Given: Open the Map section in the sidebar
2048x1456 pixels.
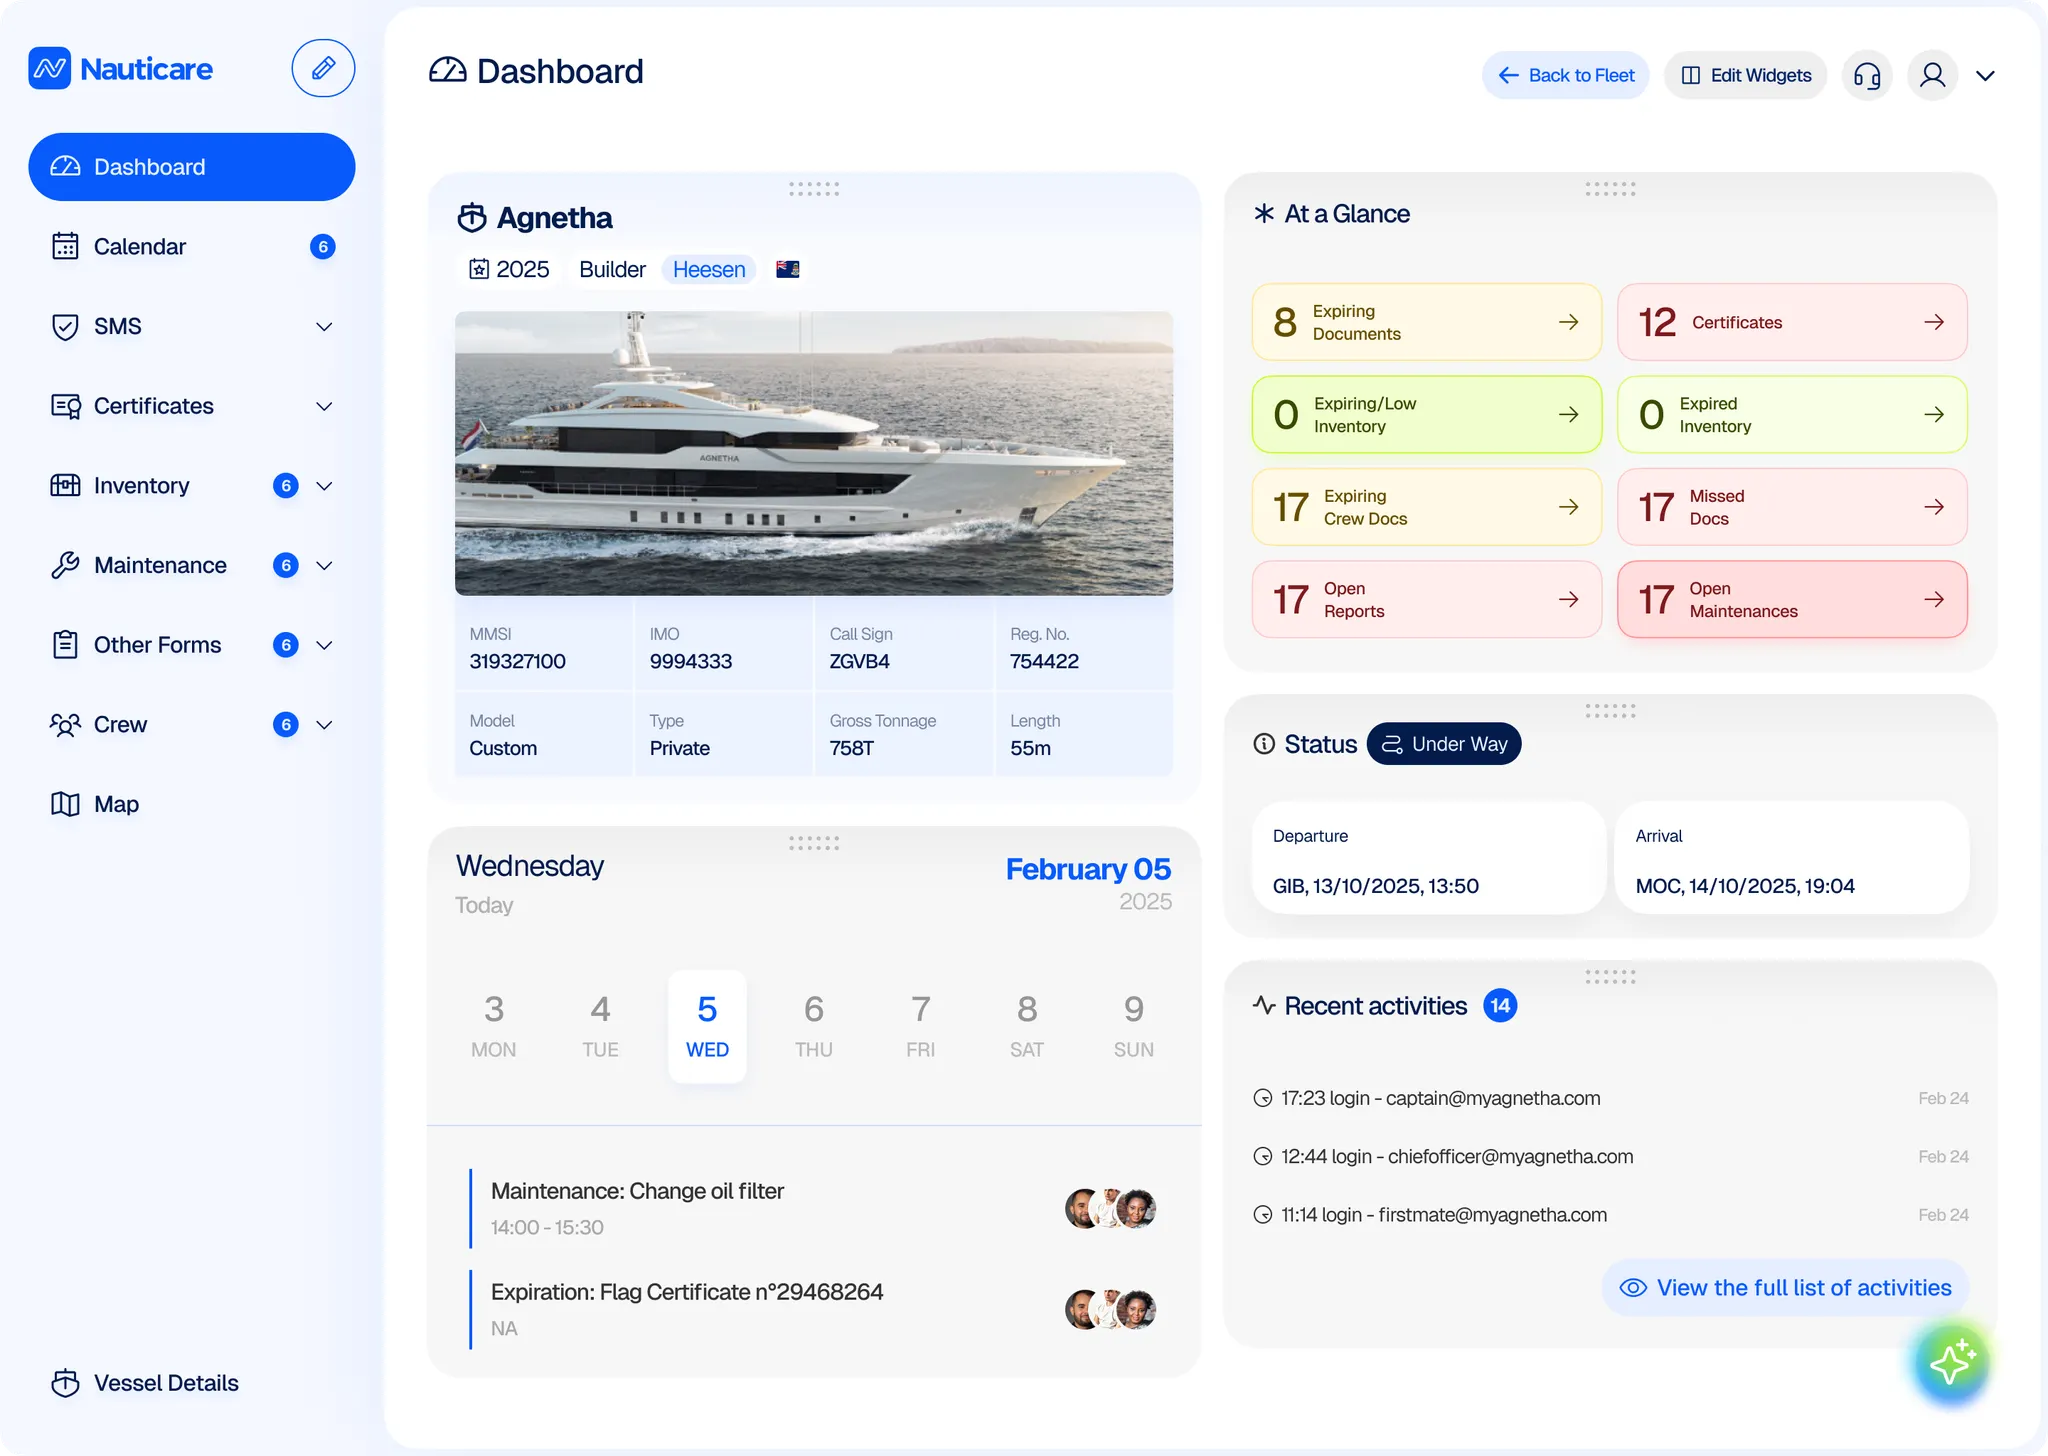Looking at the screenshot, I should point(117,804).
